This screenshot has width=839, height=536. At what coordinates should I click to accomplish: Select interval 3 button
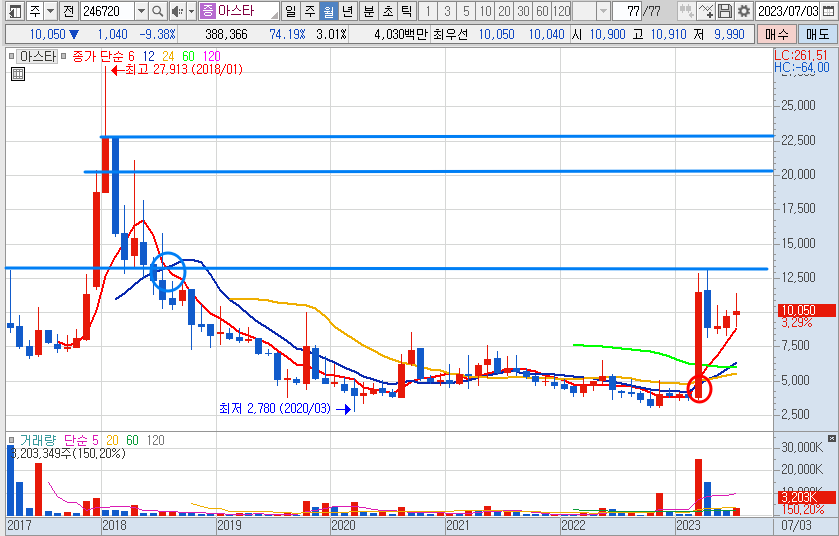(447, 11)
